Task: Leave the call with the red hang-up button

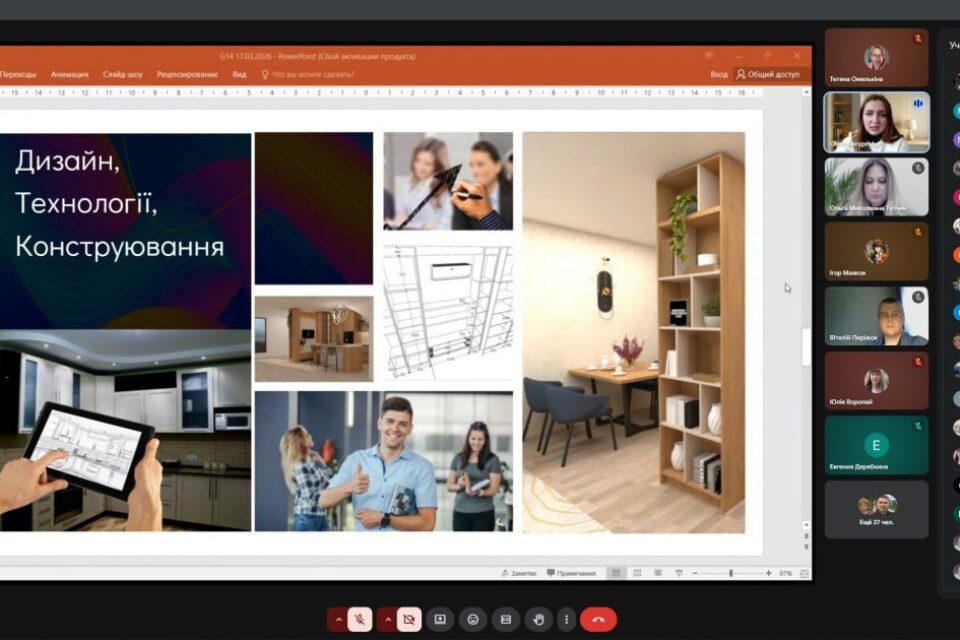Action: [598, 620]
